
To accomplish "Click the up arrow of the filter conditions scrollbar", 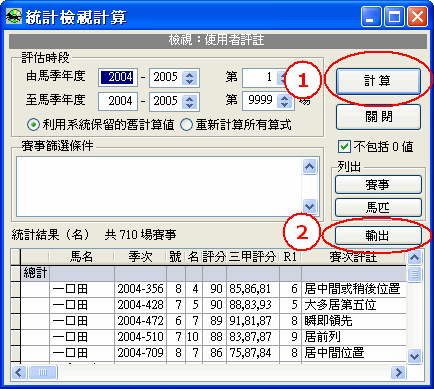I will pos(310,166).
